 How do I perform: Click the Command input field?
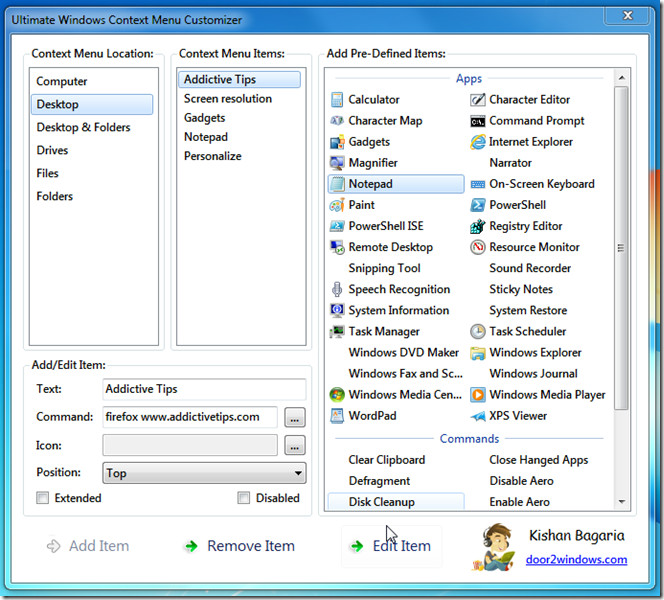[190, 417]
